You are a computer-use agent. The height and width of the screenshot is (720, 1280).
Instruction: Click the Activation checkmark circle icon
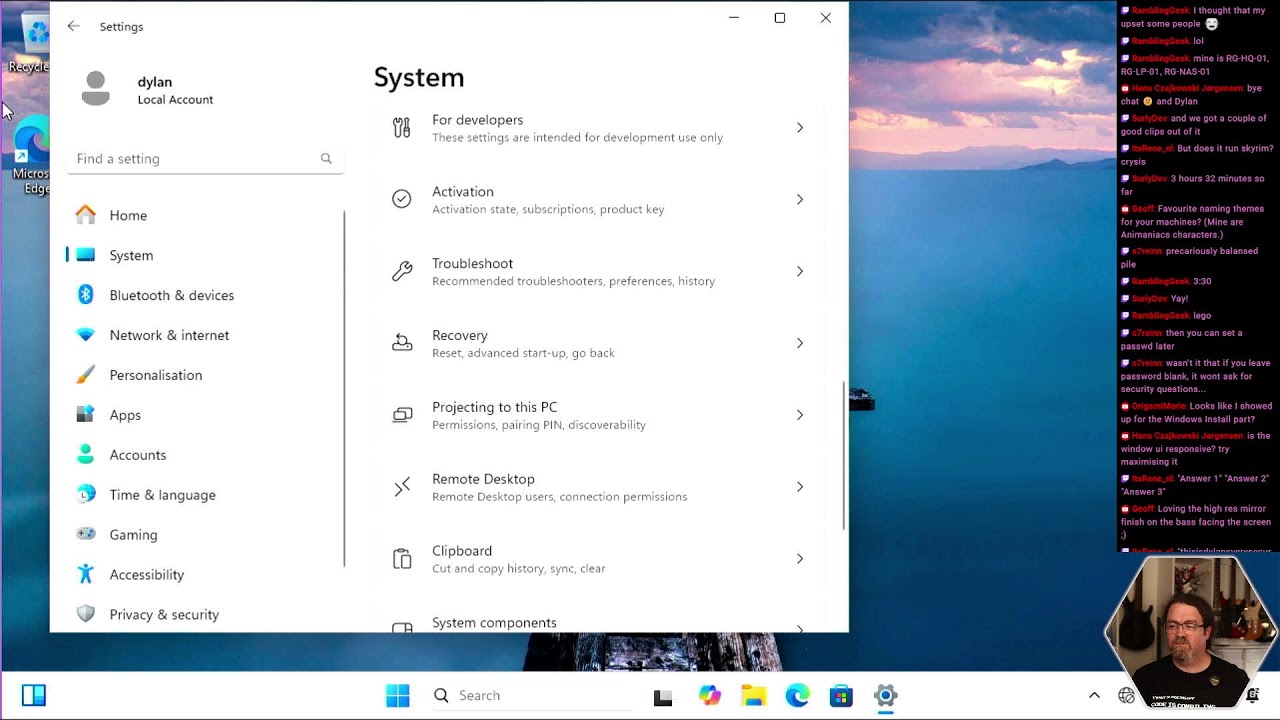coord(402,199)
